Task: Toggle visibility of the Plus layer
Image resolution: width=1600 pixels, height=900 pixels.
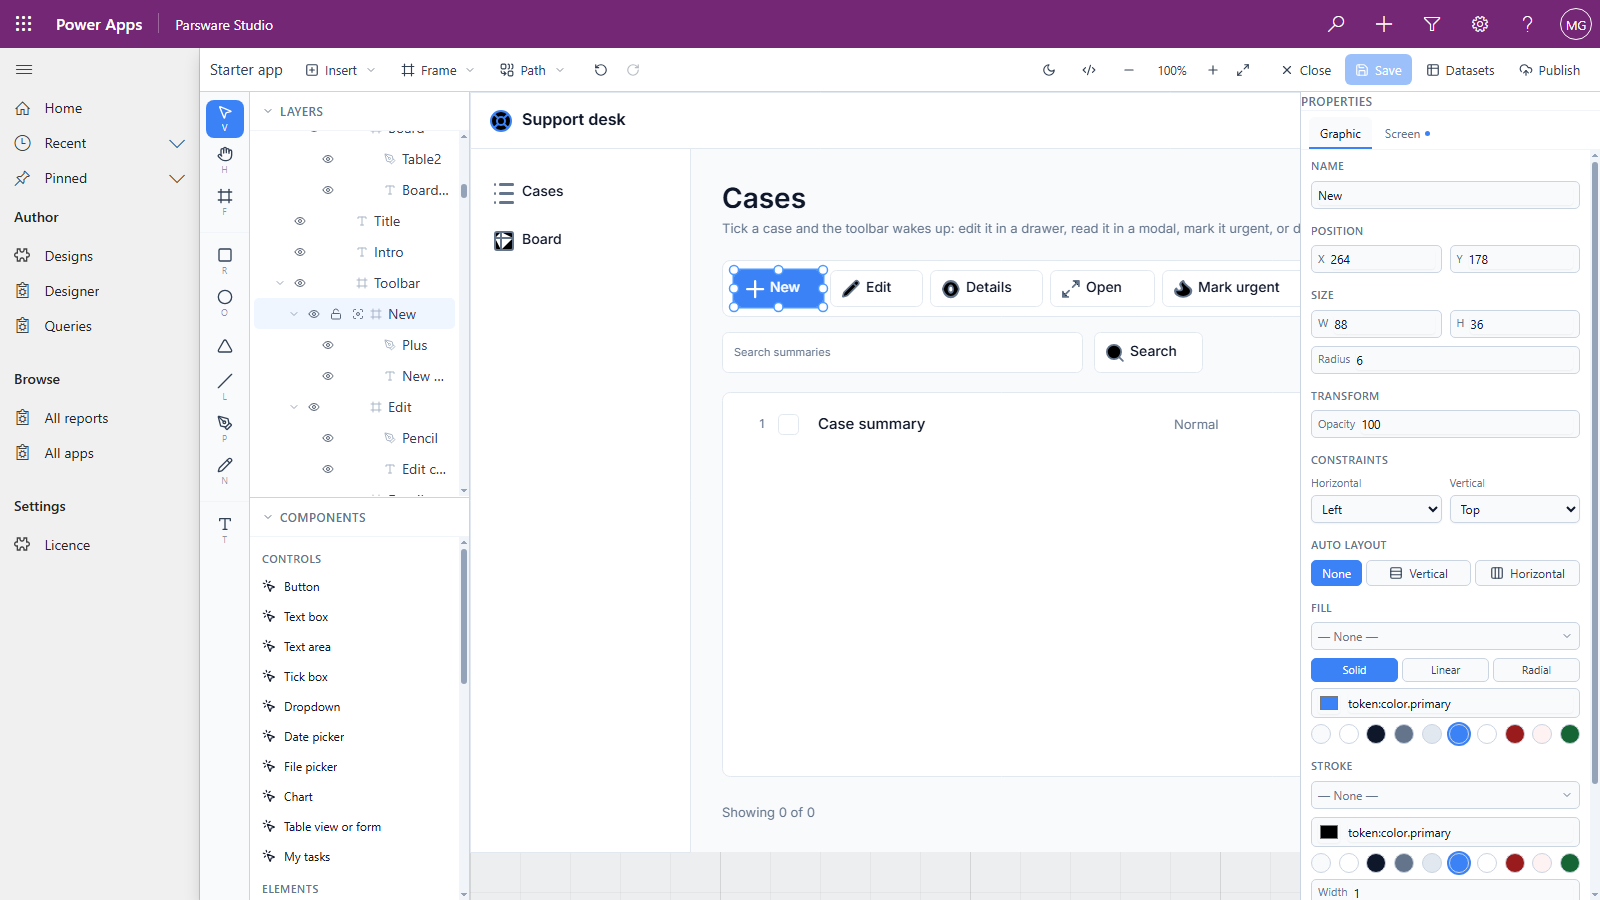Action: (x=328, y=345)
